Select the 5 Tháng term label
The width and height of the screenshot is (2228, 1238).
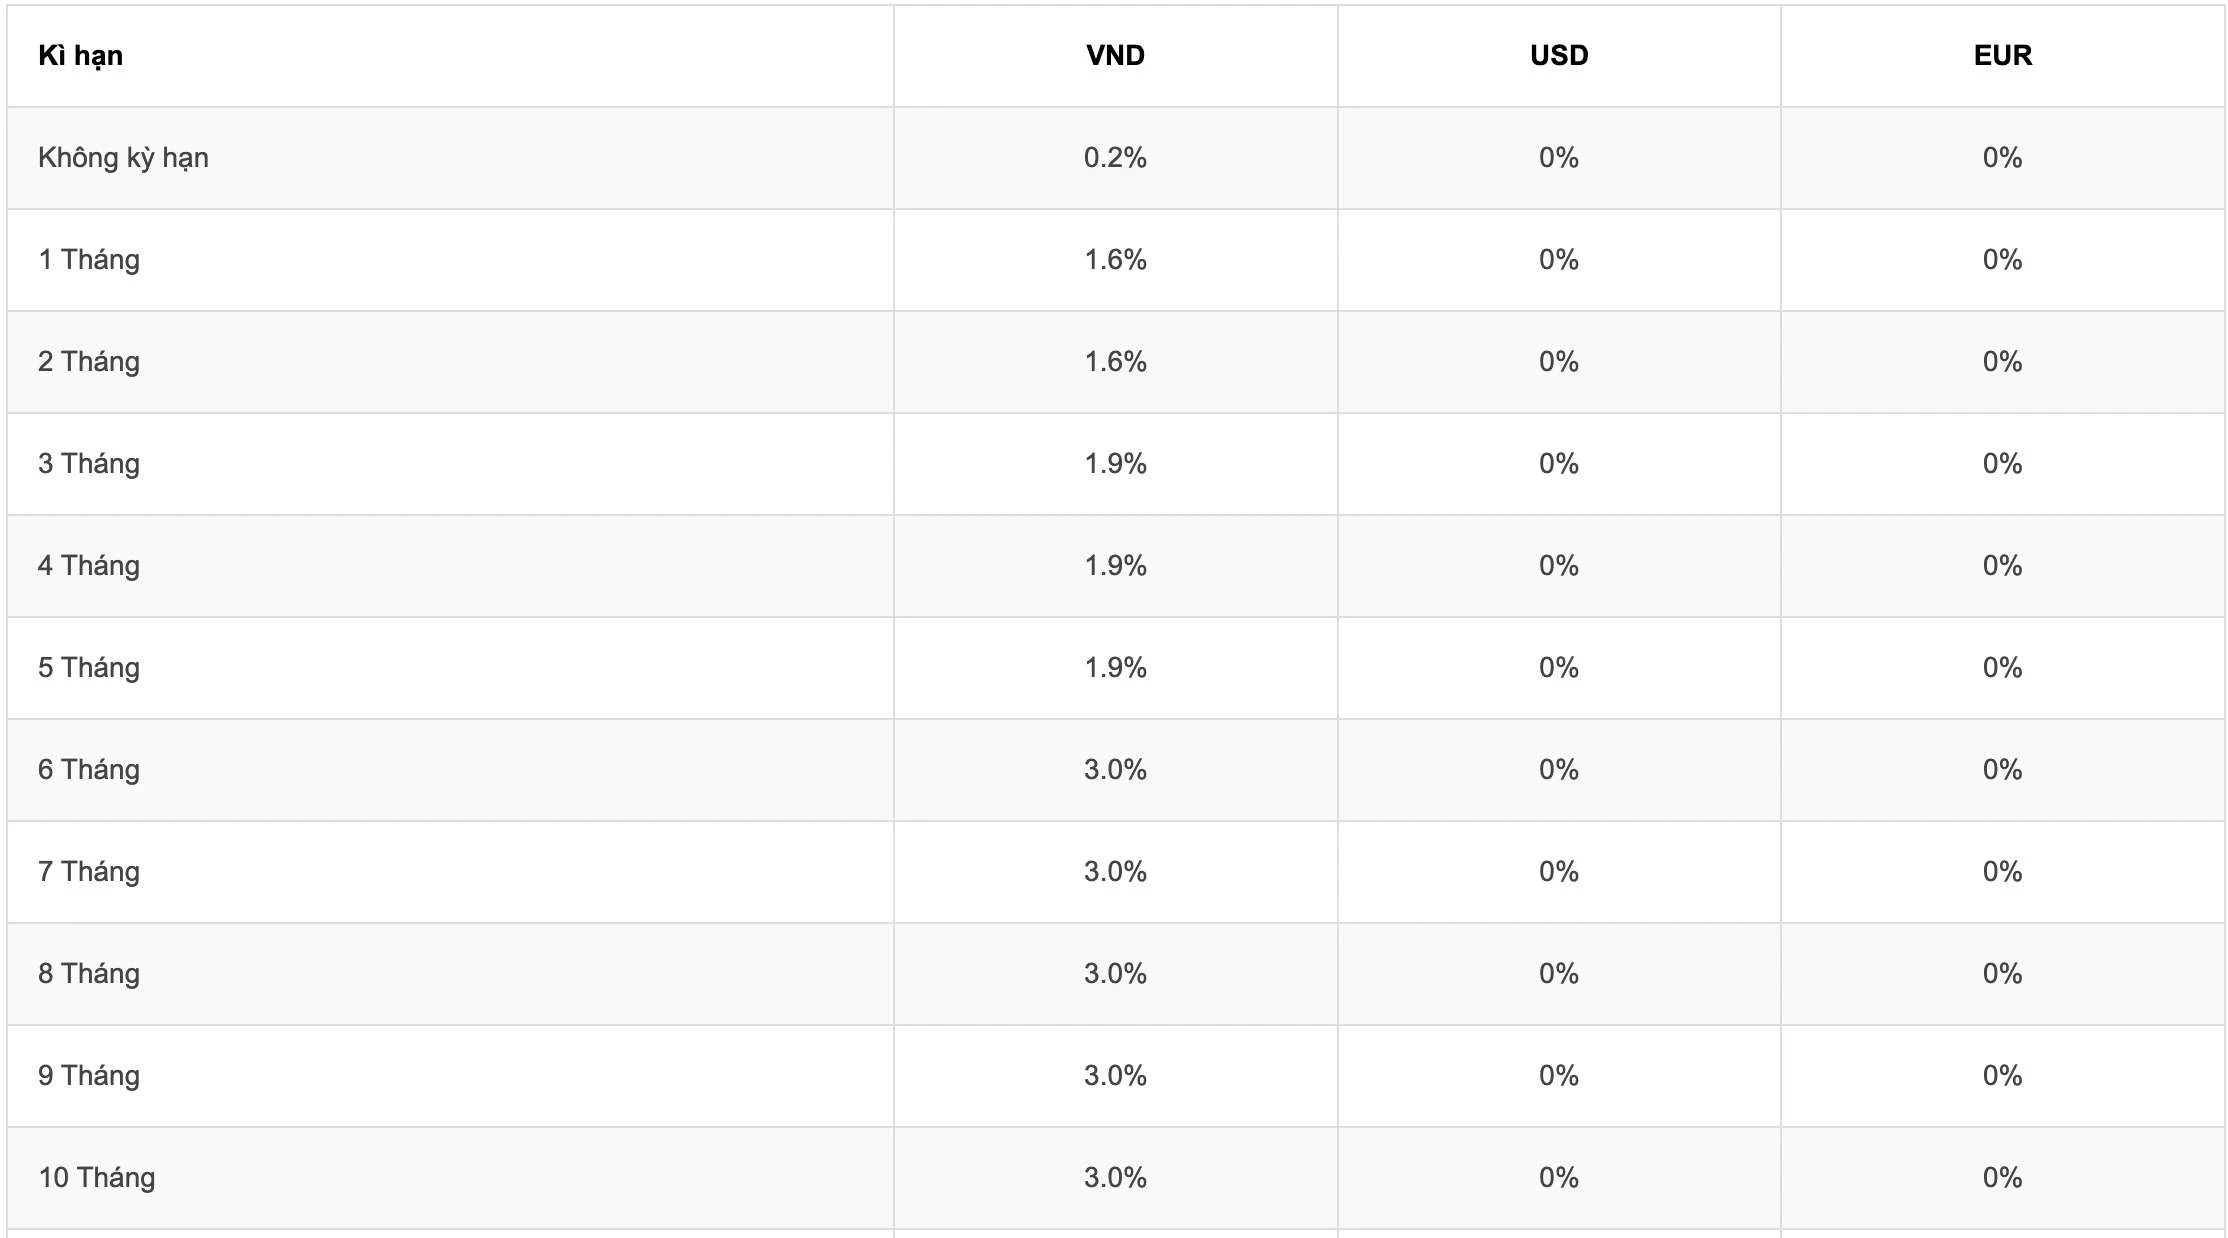point(89,668)
